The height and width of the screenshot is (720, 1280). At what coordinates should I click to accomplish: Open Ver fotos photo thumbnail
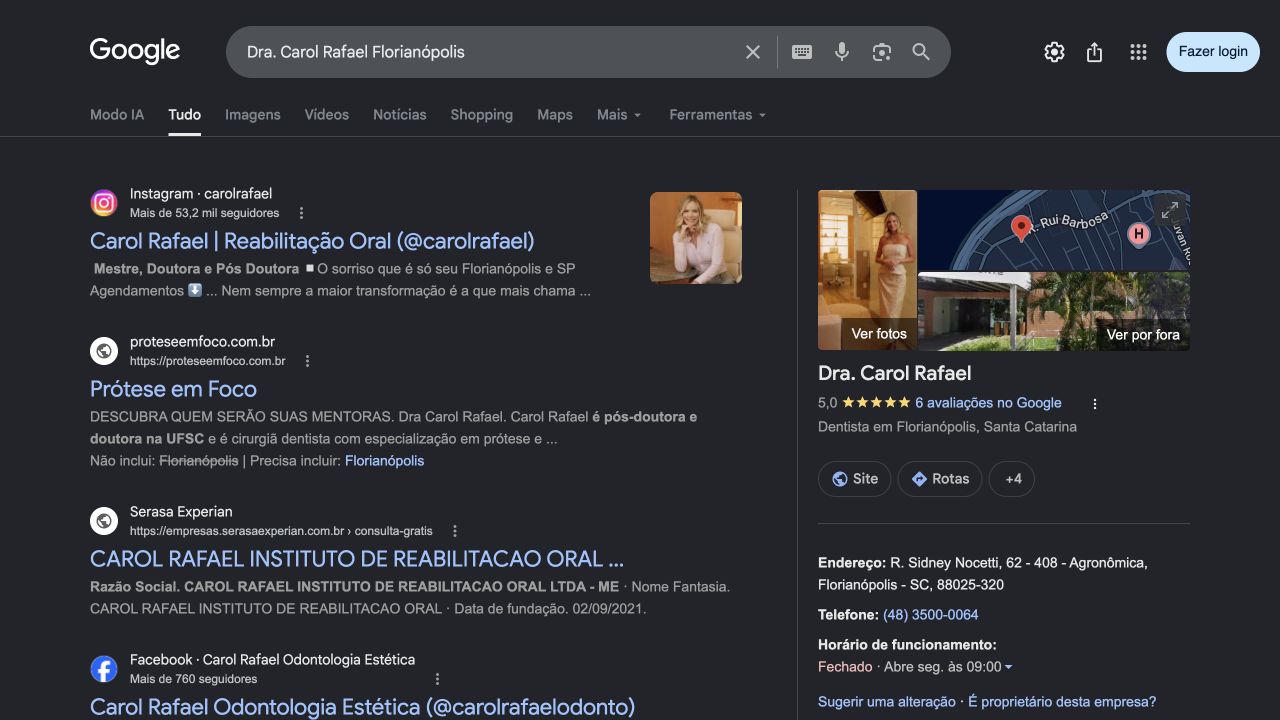(867, 270)
